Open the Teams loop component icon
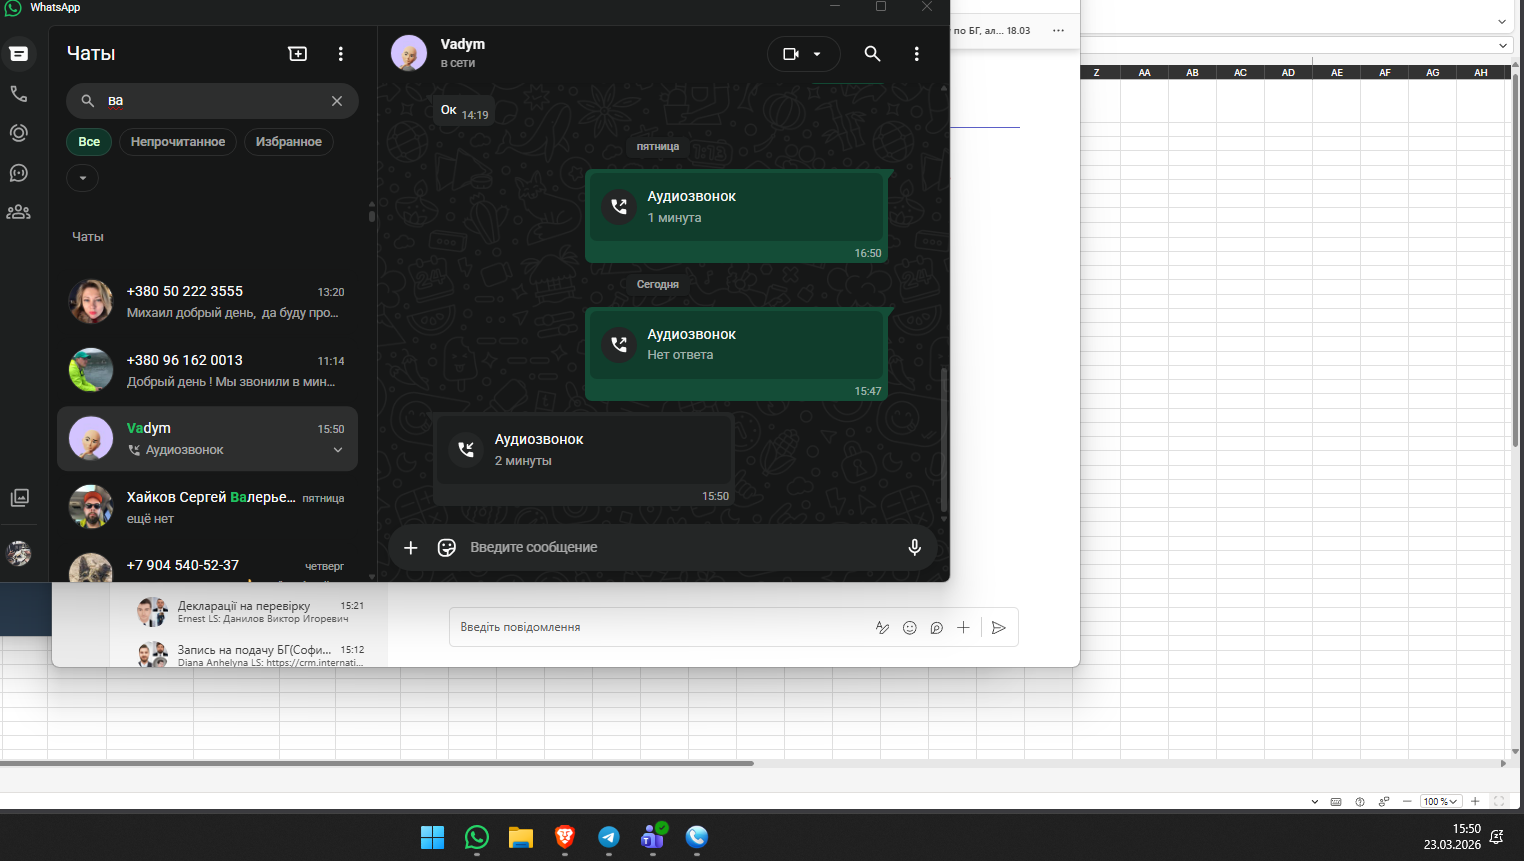1524x861 pixels. tap(937, 628)
